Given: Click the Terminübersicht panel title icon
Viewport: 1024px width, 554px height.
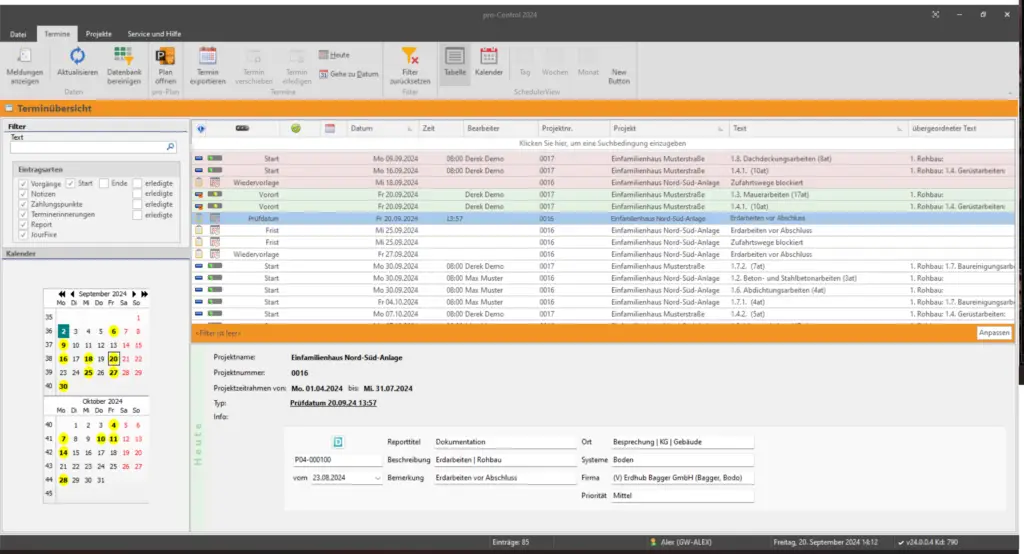Looking at the screenshot, I should click(9, 108).
